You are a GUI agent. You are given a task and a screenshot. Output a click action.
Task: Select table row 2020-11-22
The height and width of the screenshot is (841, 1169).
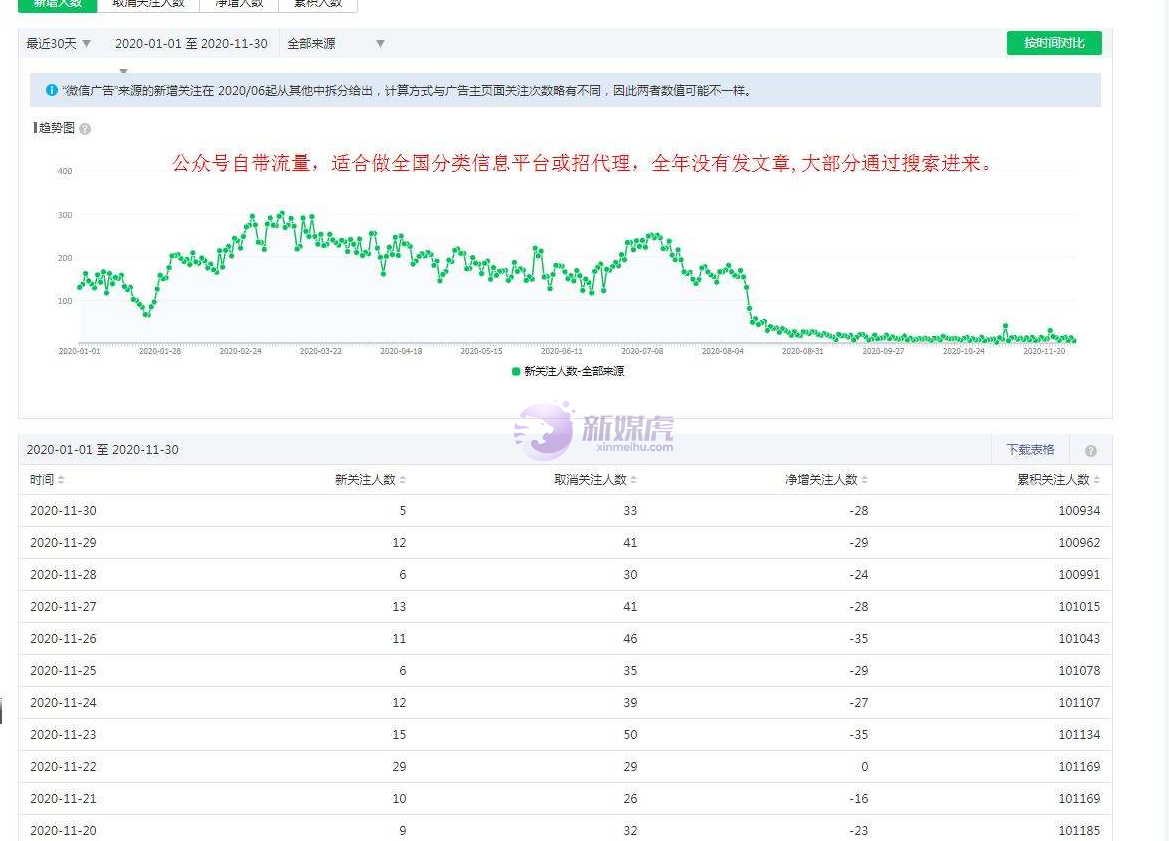coord(565,767)
